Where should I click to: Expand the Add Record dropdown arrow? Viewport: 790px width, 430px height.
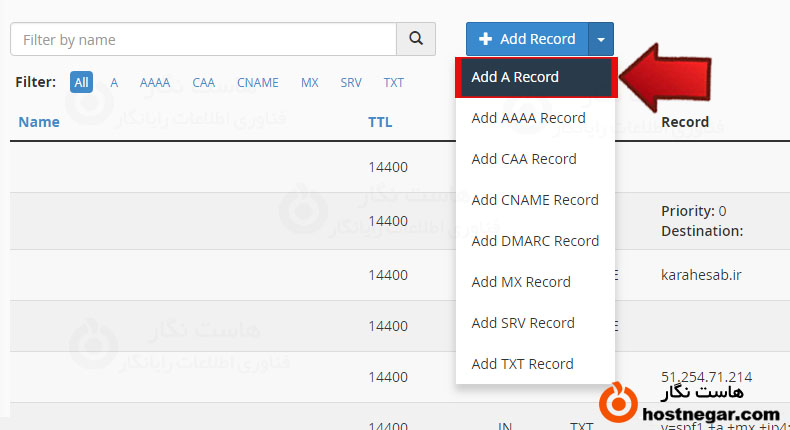tap(601, 39)
